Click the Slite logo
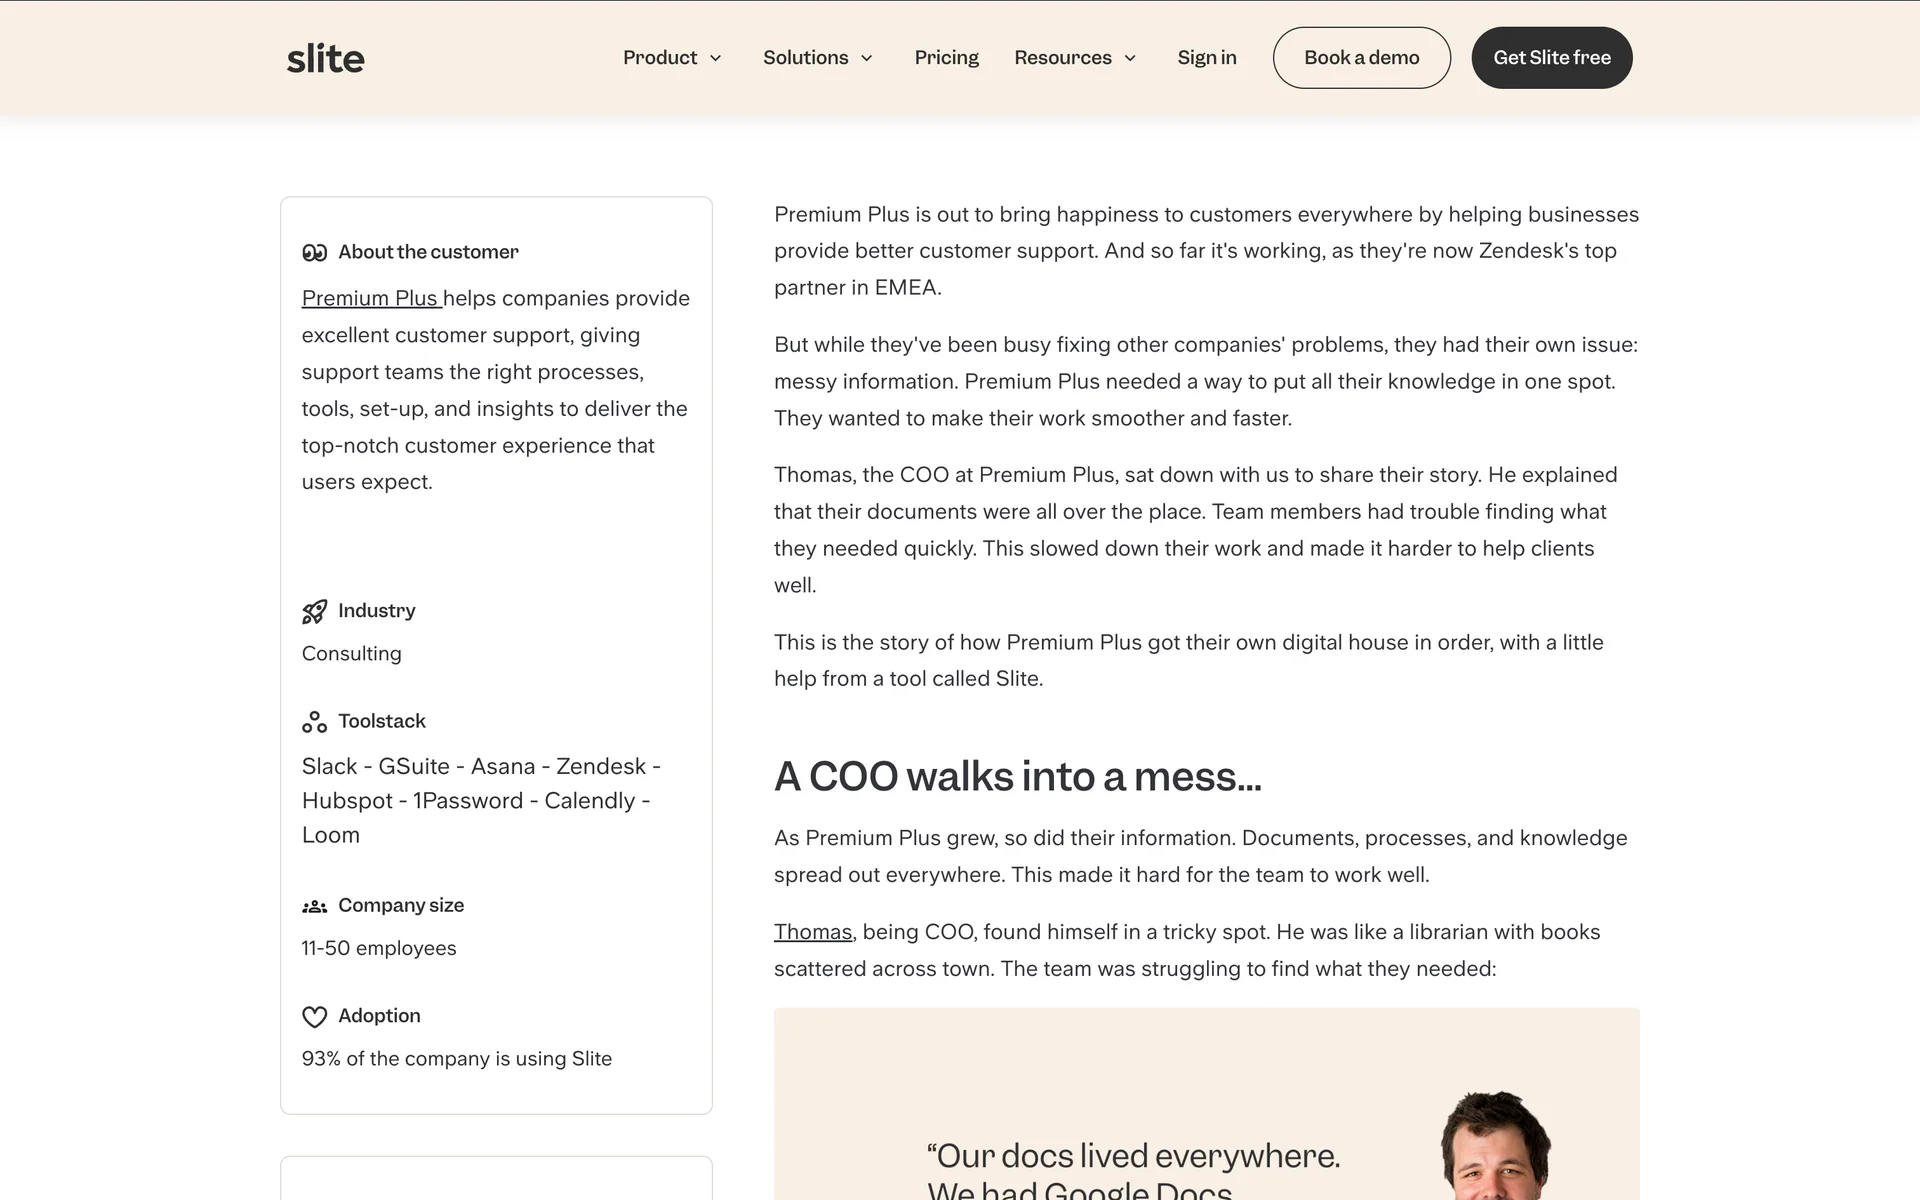 coord(325,59)
